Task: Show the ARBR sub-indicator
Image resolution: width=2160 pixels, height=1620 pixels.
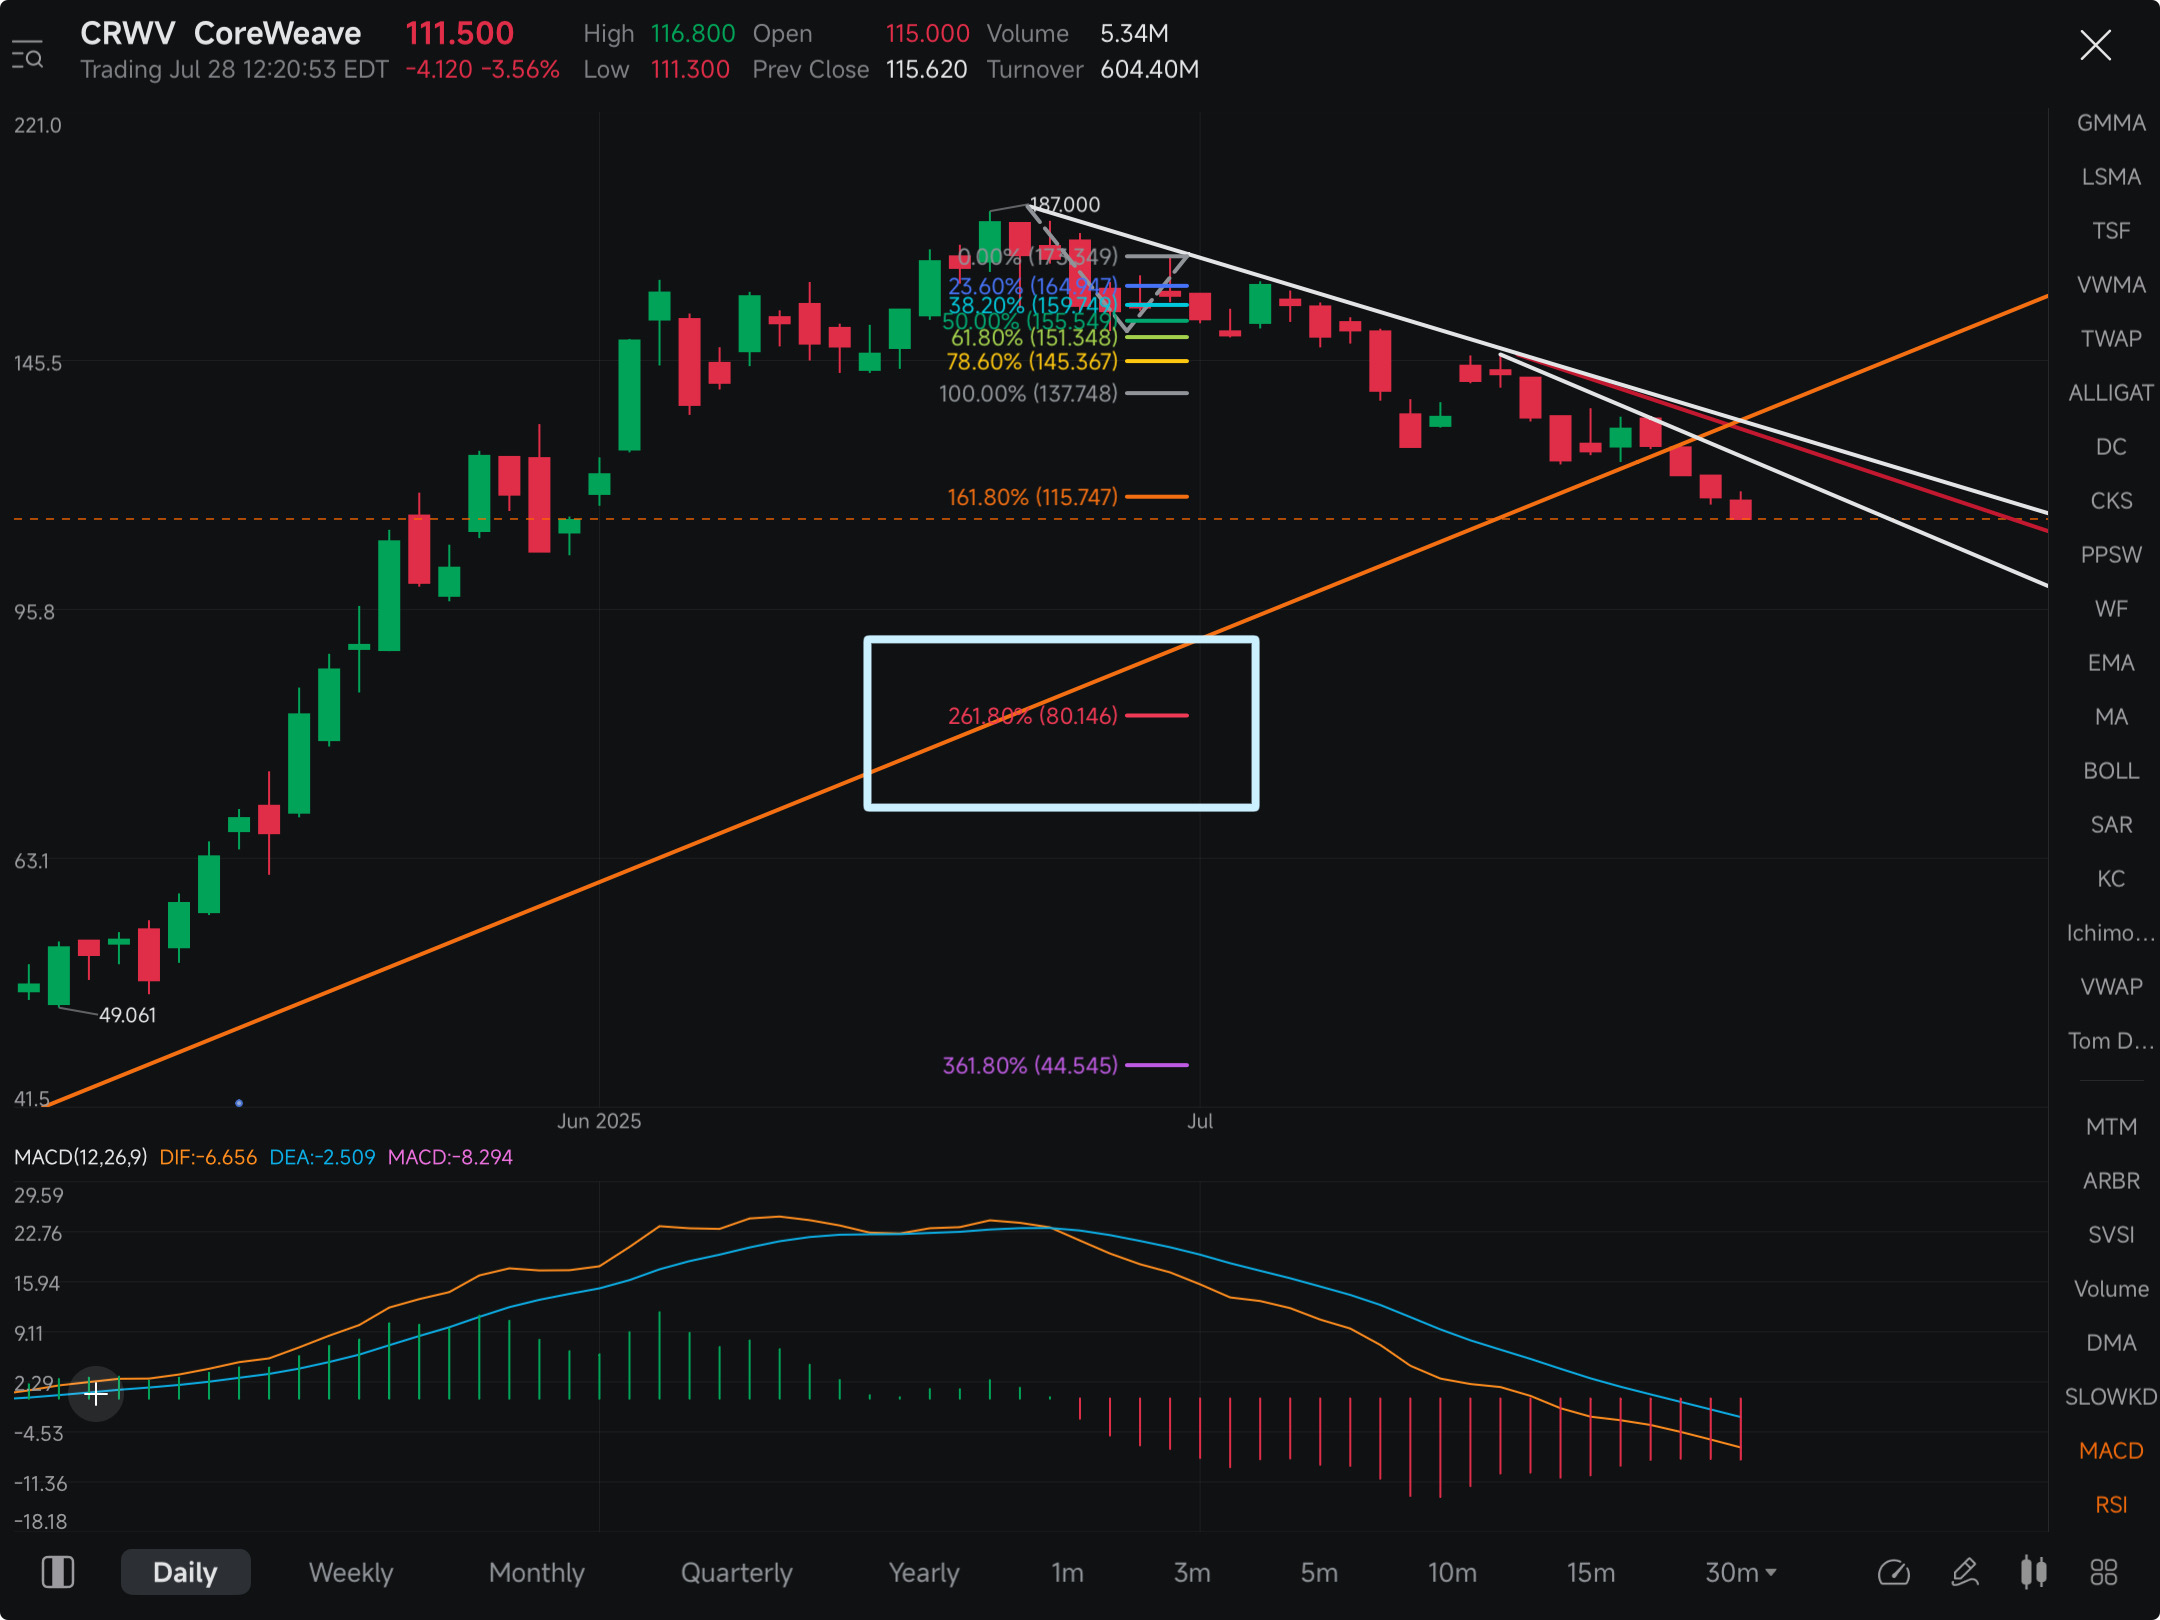Action: tap(2111, 1181)
